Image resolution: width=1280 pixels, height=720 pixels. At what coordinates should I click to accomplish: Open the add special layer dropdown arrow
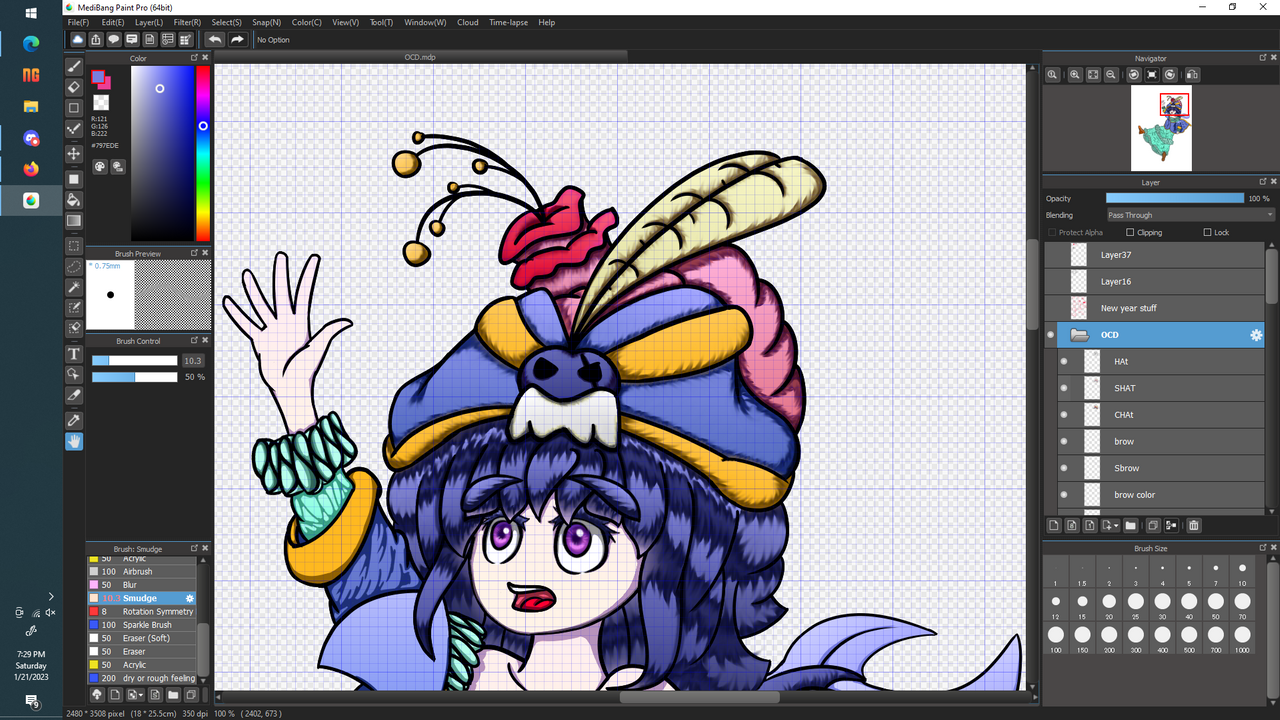coord(1116,525)
